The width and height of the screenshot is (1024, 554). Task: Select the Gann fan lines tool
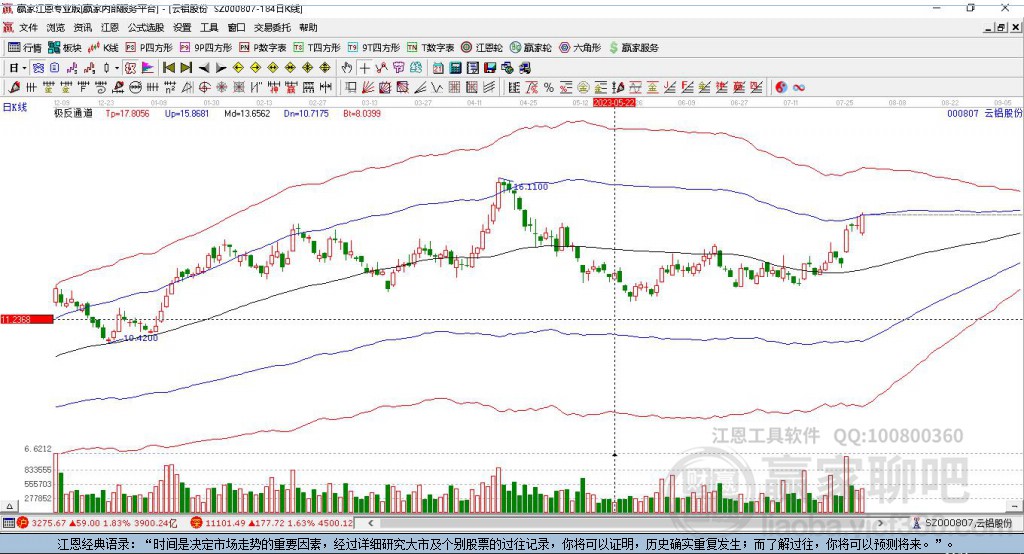point(368,87)
